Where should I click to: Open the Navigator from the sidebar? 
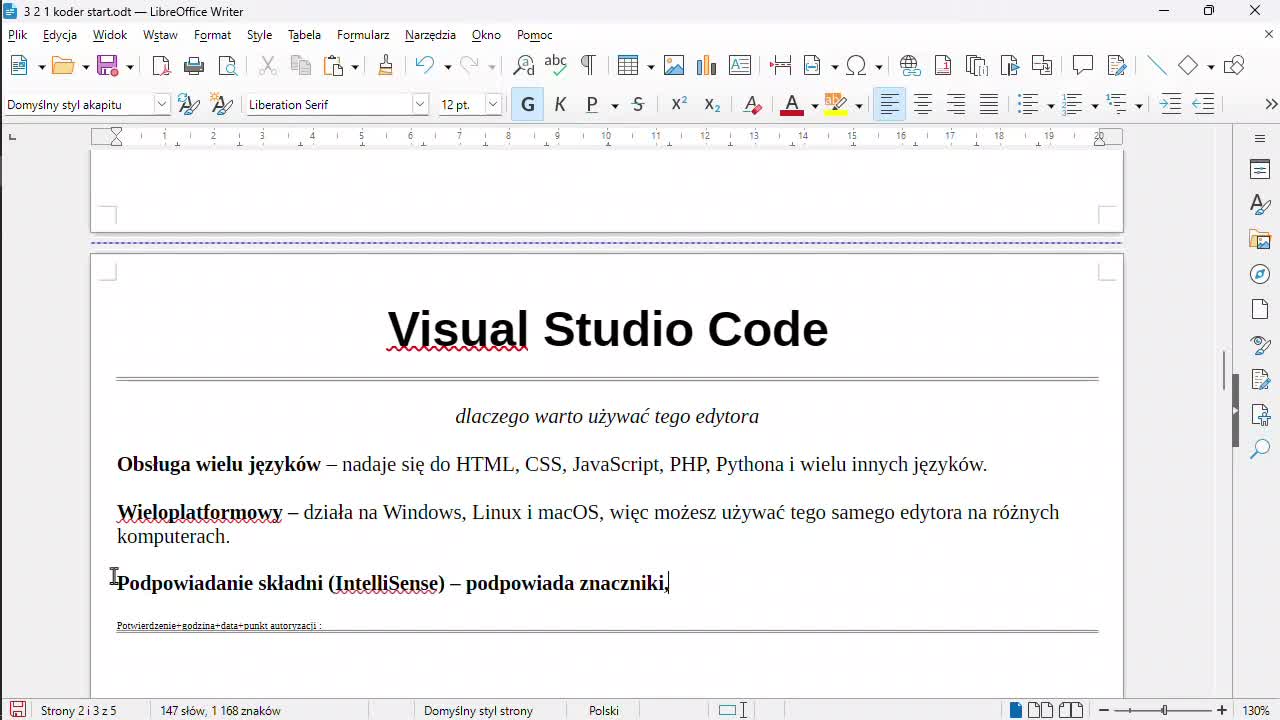(x=1260, y=274)
